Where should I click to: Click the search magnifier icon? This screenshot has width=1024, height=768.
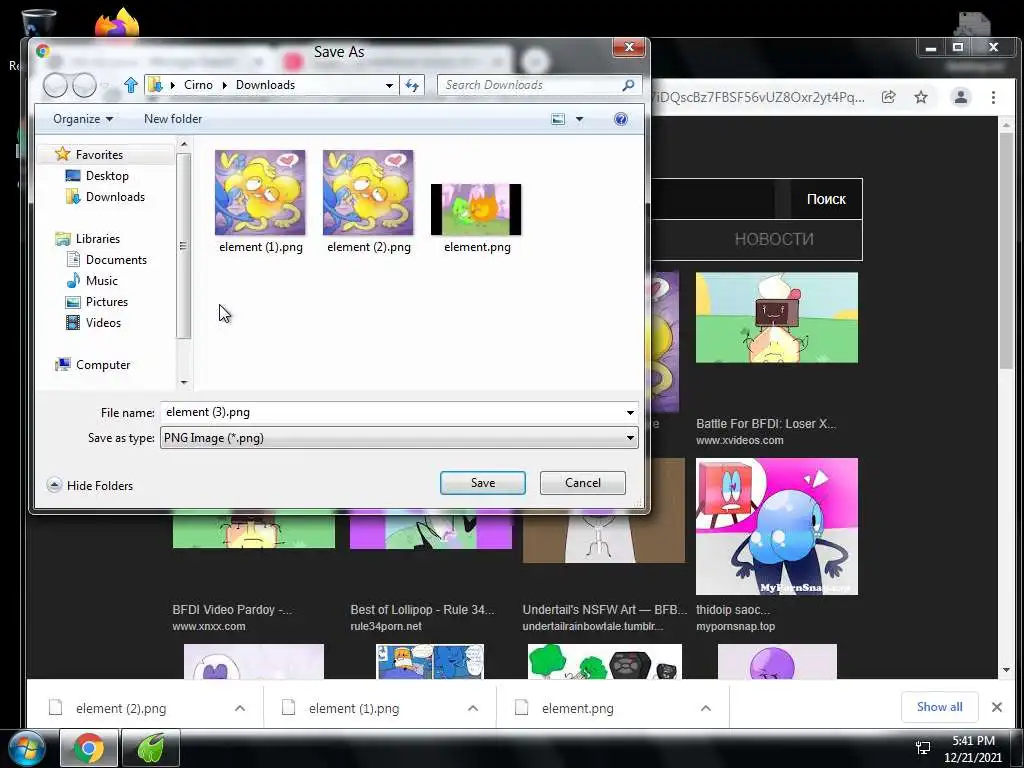pos(628,85)
